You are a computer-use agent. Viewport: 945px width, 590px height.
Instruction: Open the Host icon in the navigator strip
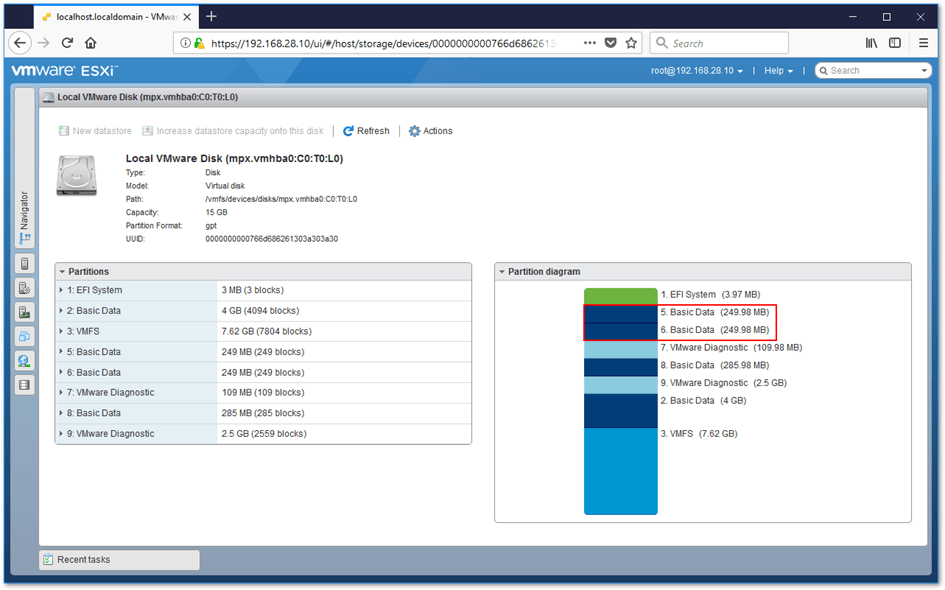(24, 263)
